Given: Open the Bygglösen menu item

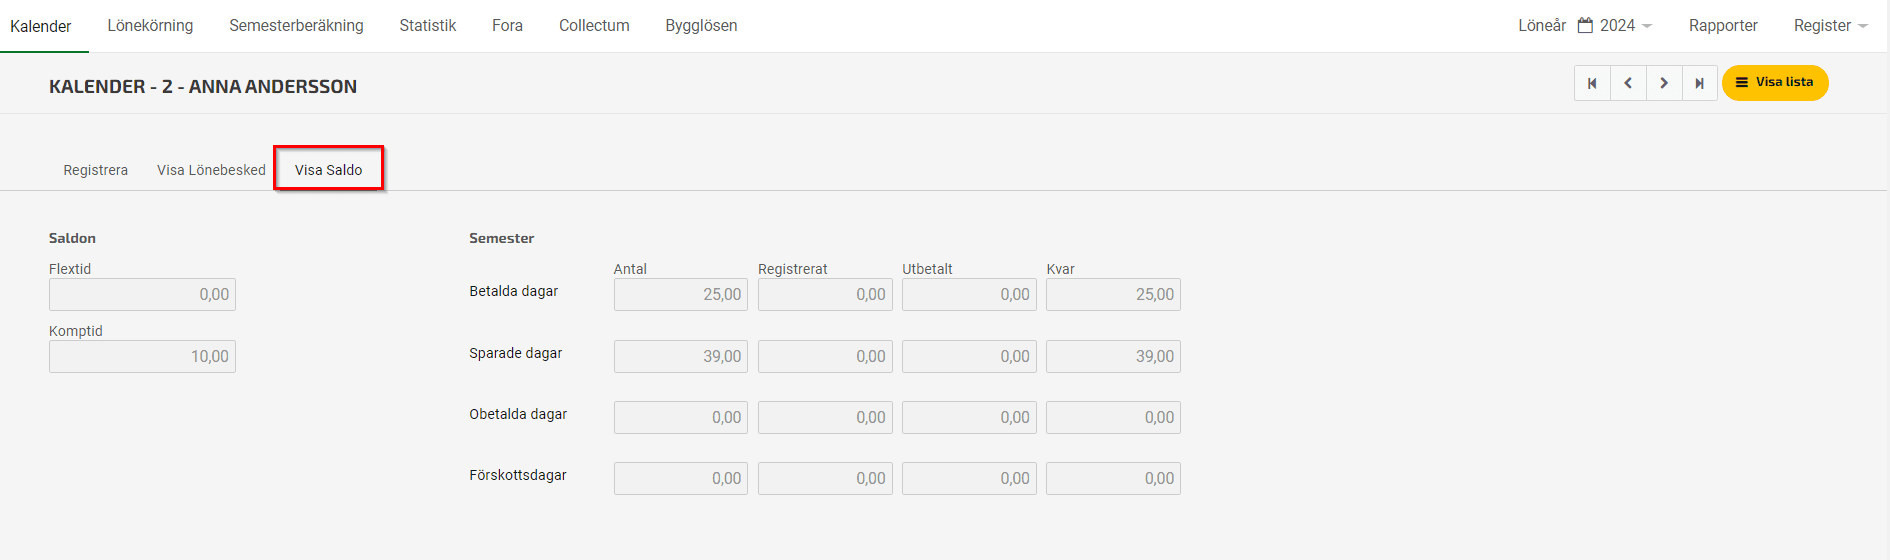Looking at the screenshot, I should pos(701,25).
